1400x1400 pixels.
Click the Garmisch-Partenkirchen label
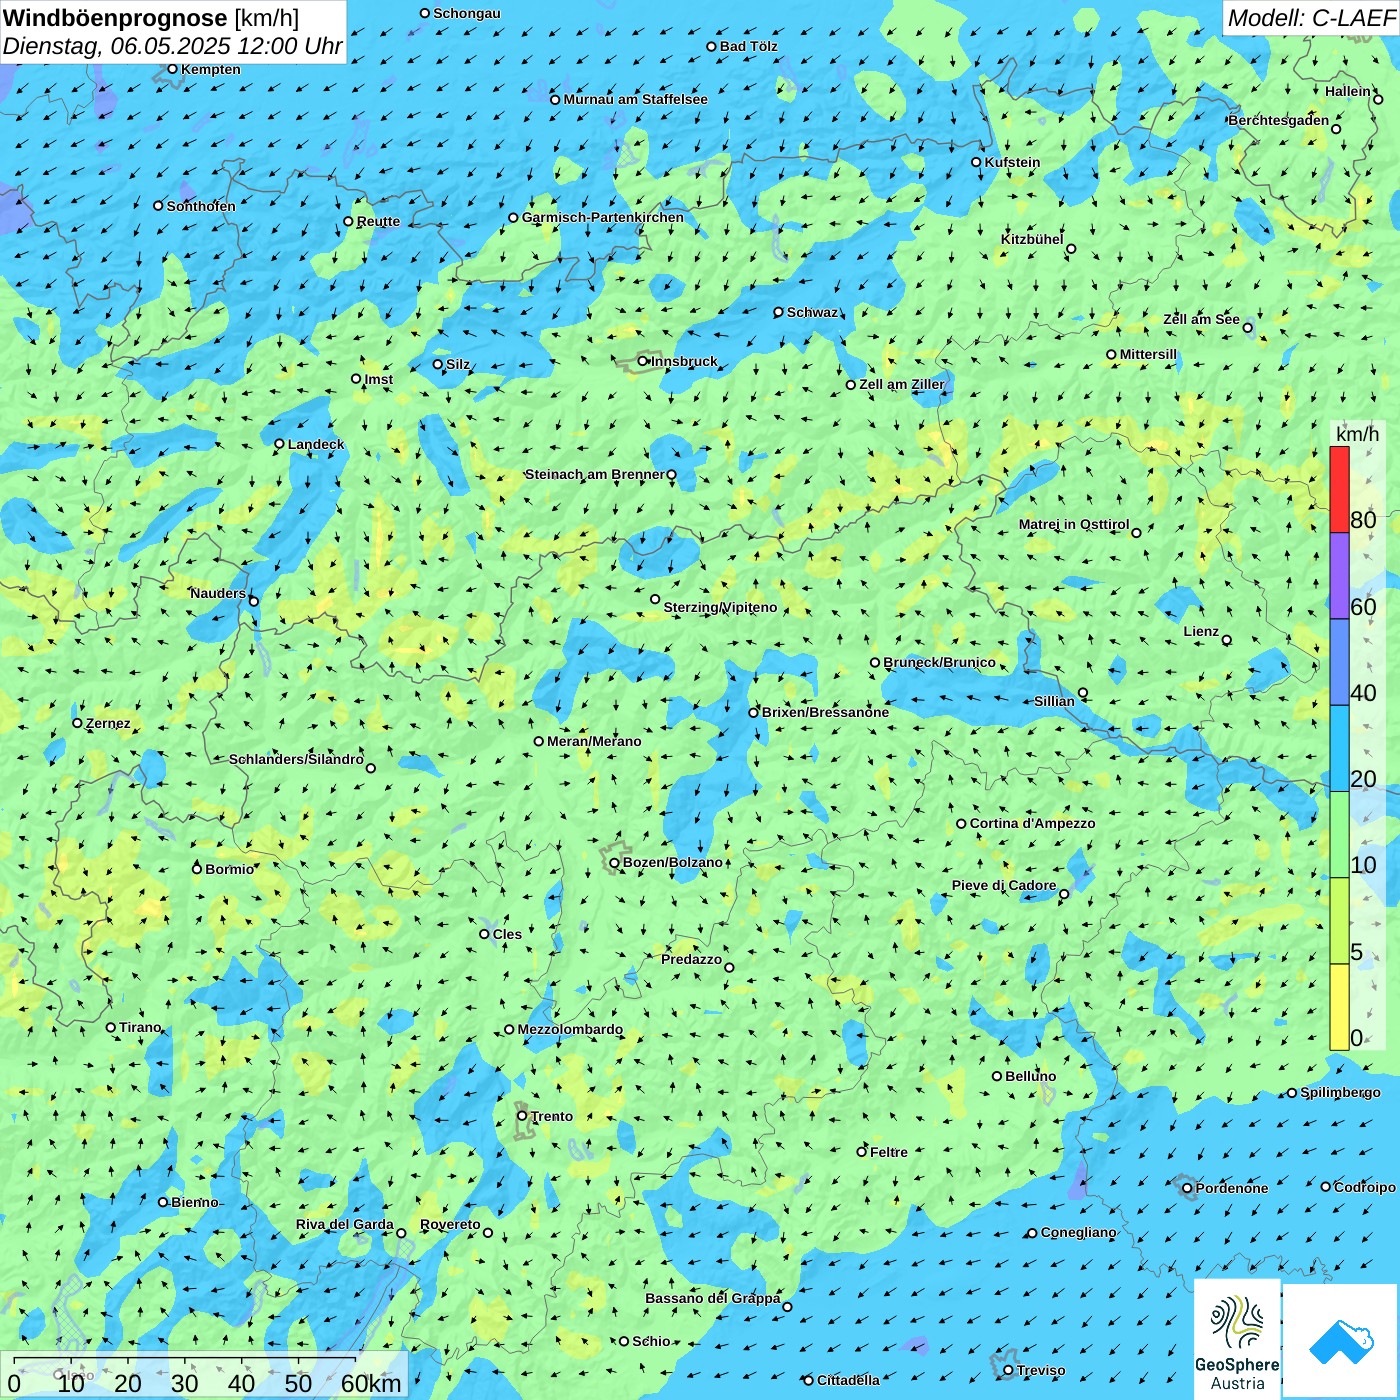[x=603, y=217]
